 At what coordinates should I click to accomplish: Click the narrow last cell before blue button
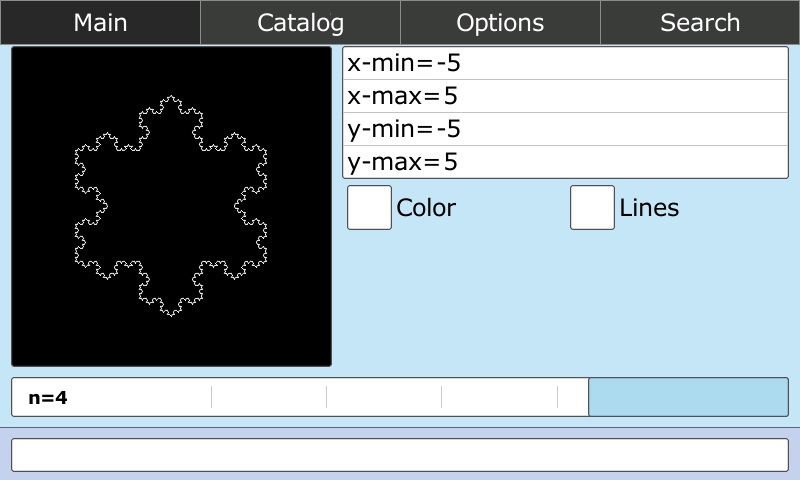(572, 397)
